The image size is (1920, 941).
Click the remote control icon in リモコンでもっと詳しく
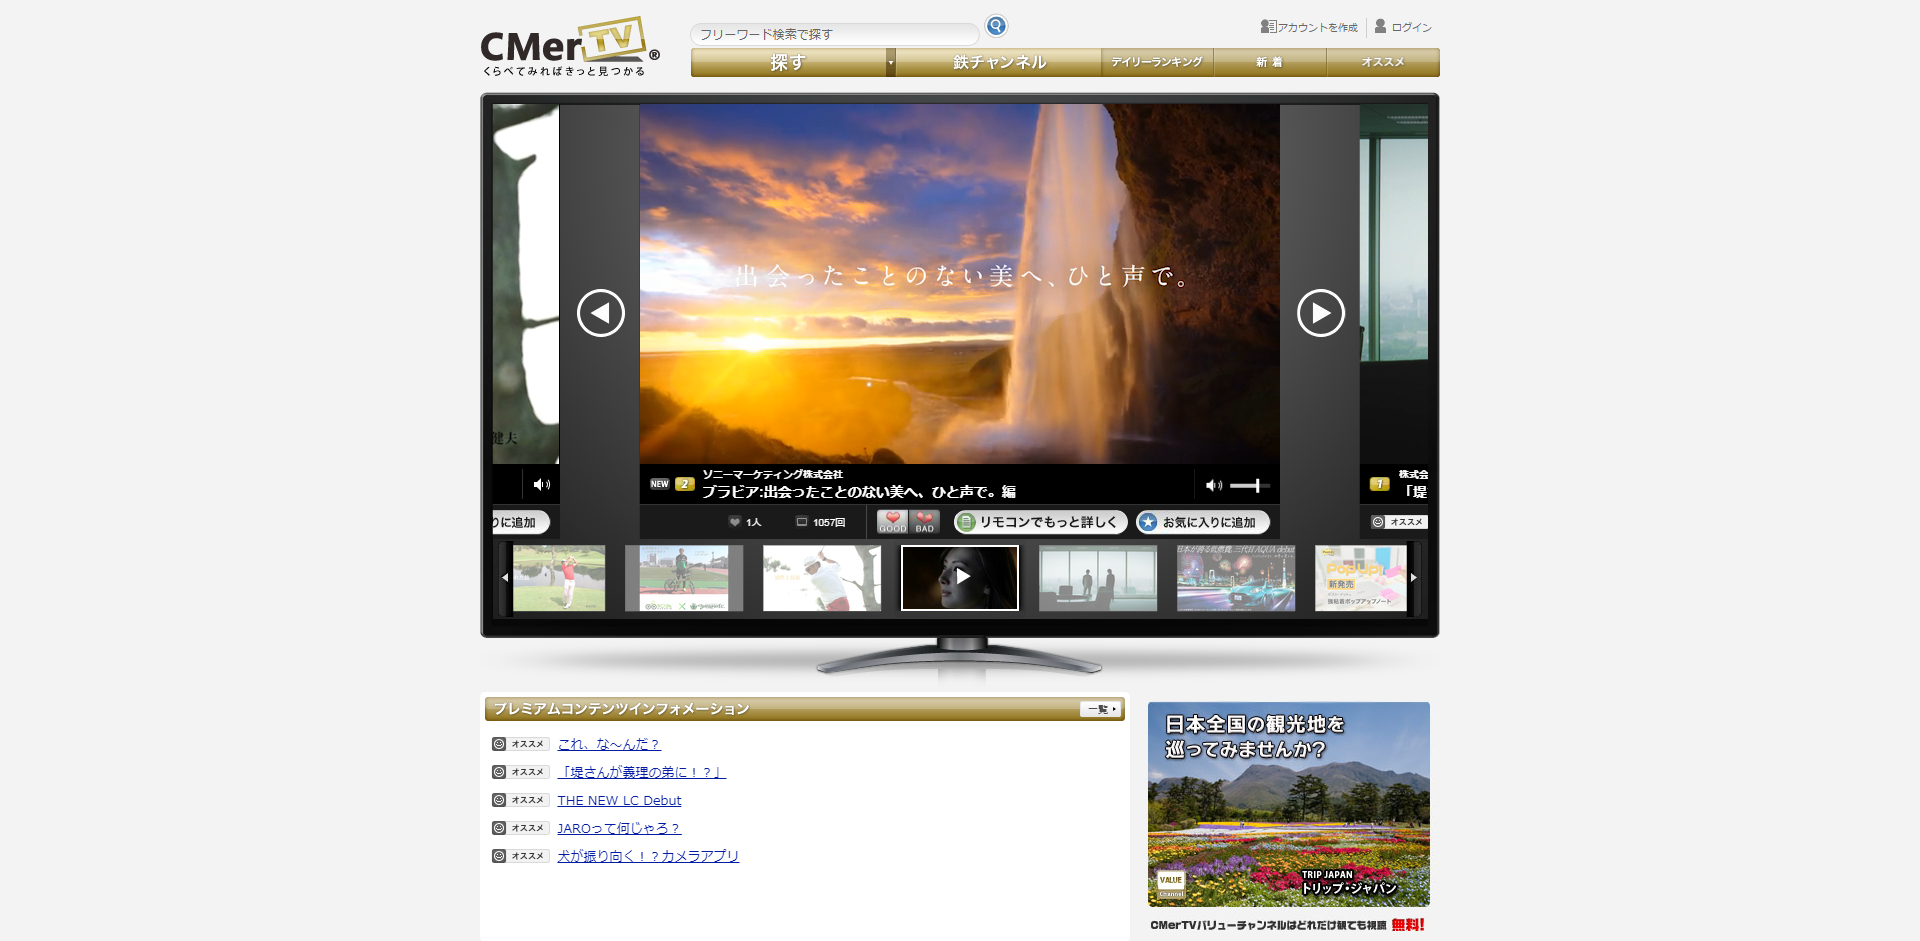click(x=966, y=522)
